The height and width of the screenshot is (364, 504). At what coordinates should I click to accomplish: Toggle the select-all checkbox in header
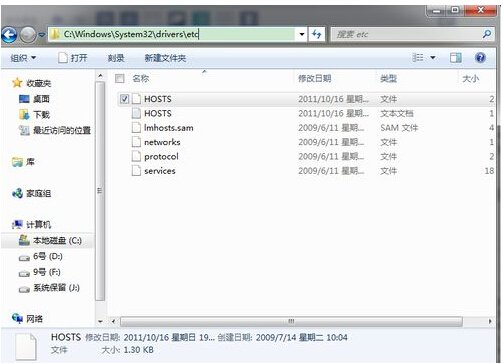point(120,79)
